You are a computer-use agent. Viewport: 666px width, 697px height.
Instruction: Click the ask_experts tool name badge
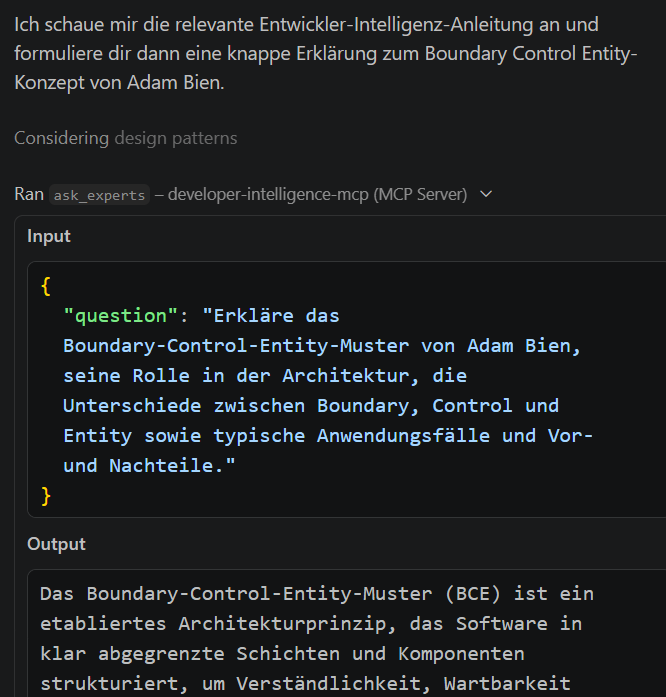99,195
